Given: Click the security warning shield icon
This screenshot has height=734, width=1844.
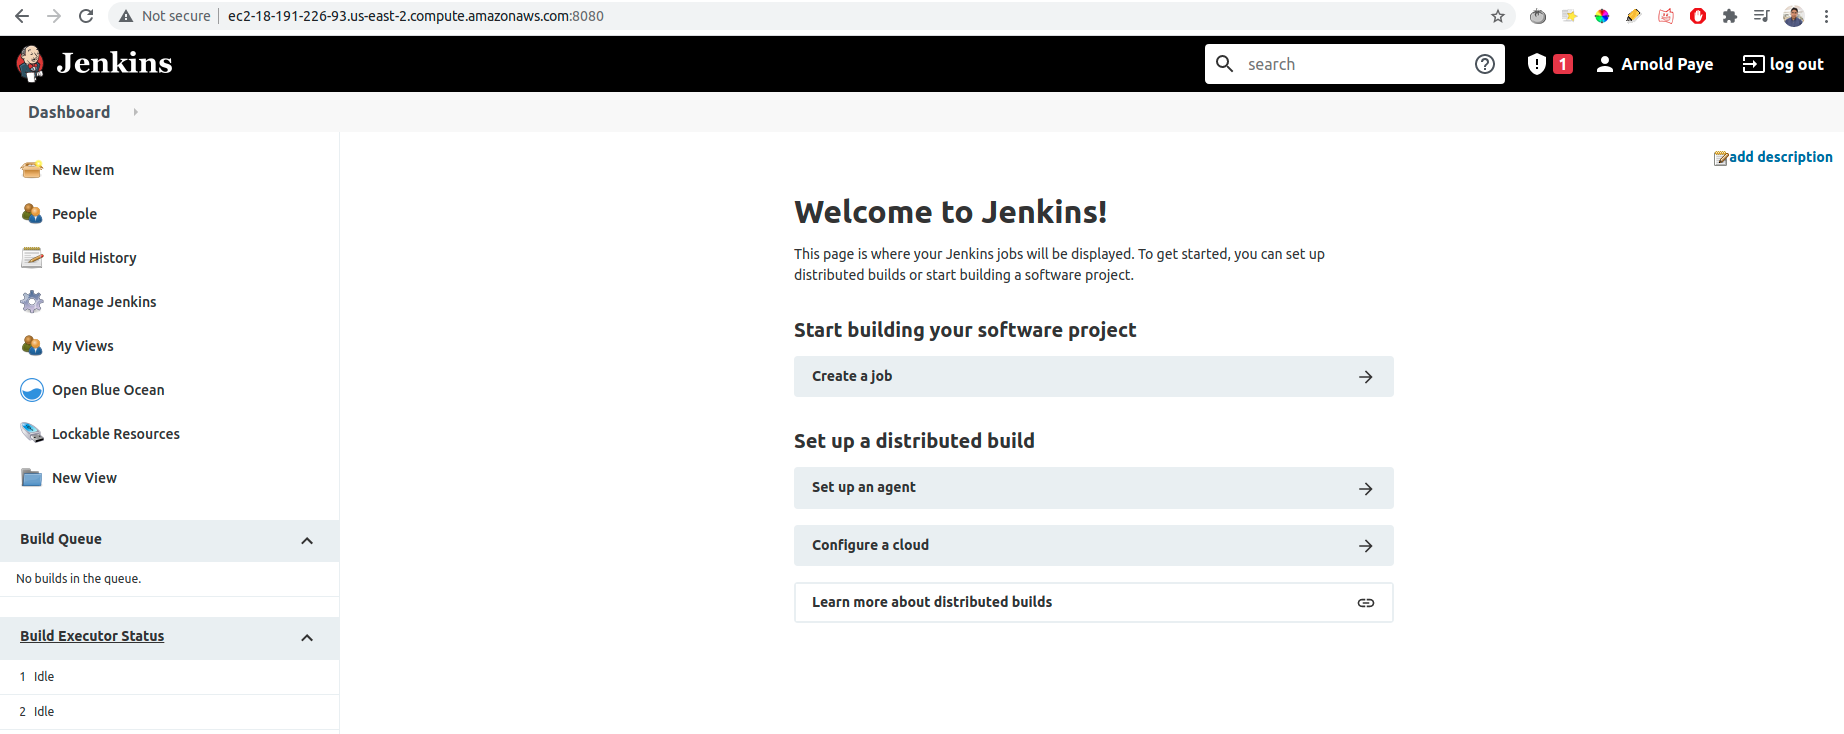Looking at the screenshot, I should (x=1537, y=64).
